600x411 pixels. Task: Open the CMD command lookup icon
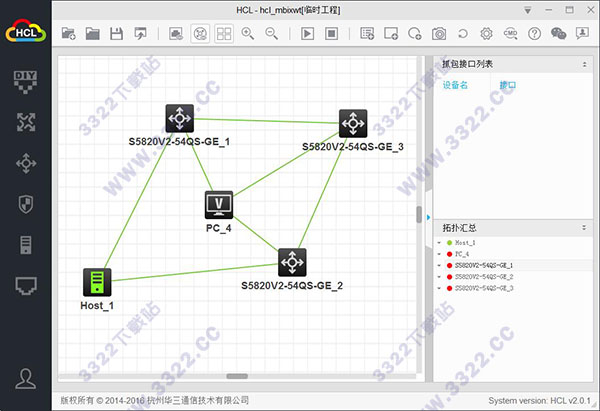510,34
